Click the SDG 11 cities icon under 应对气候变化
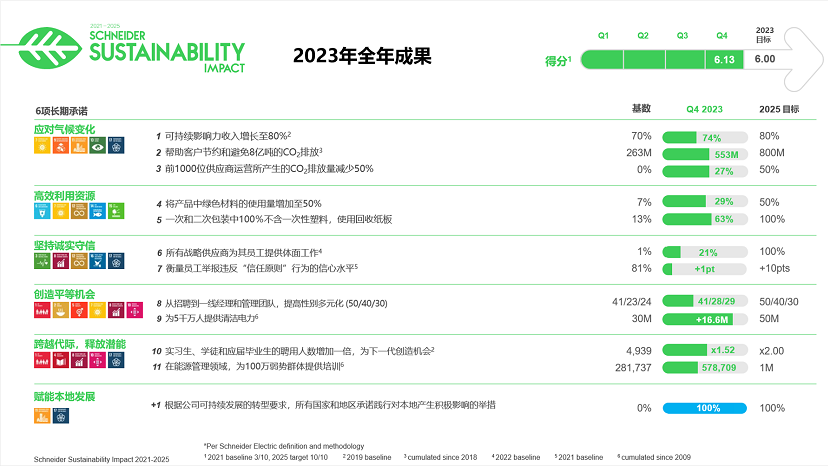The width and height of the screenshot is (828, 466). [79, 145]
